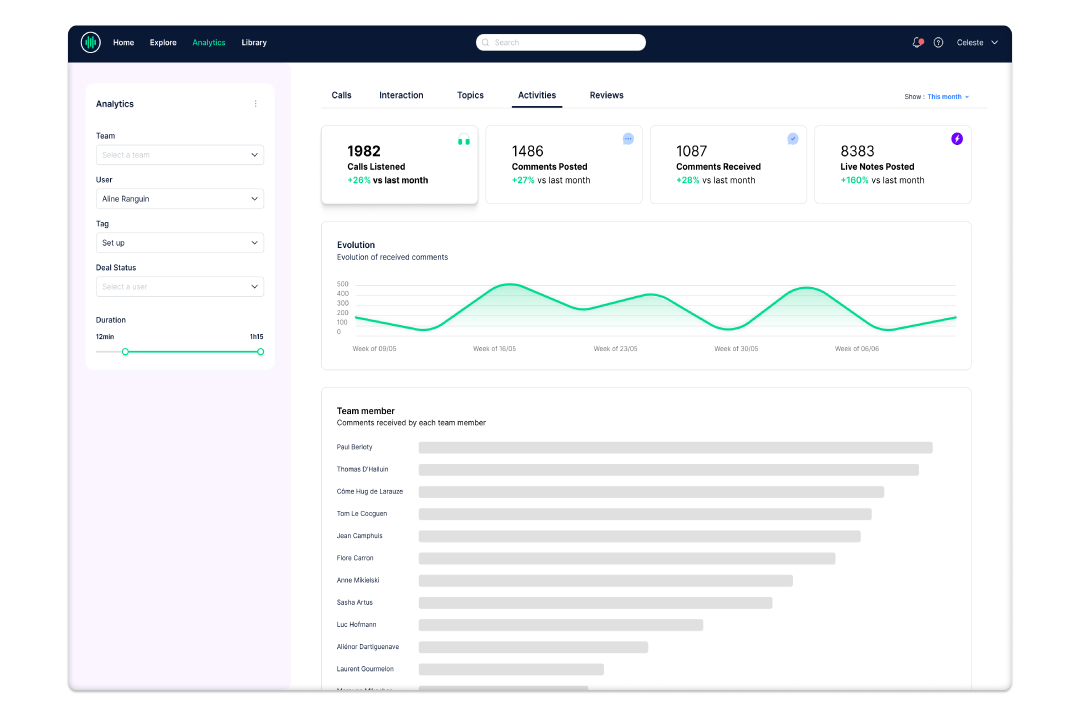Open the Analytics panel three-dot menu
Viewport: 1080px width, 720px height.
(x=255, y=103)
